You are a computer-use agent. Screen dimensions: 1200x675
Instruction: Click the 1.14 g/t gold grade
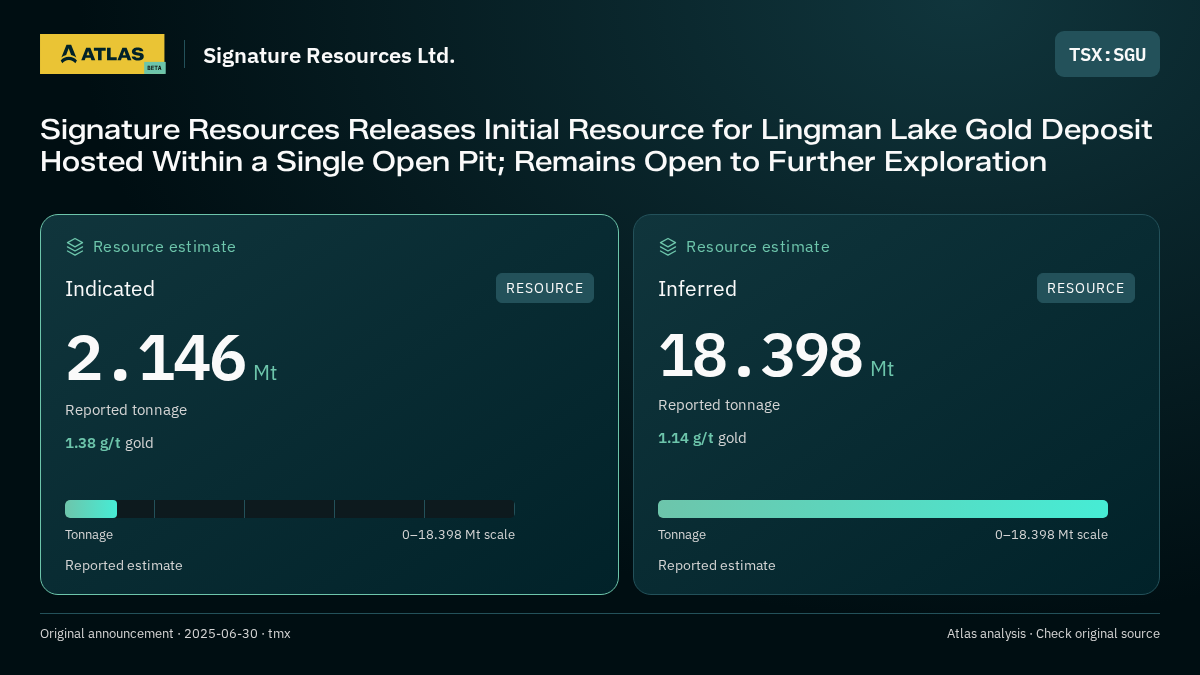tap(702, 438)
